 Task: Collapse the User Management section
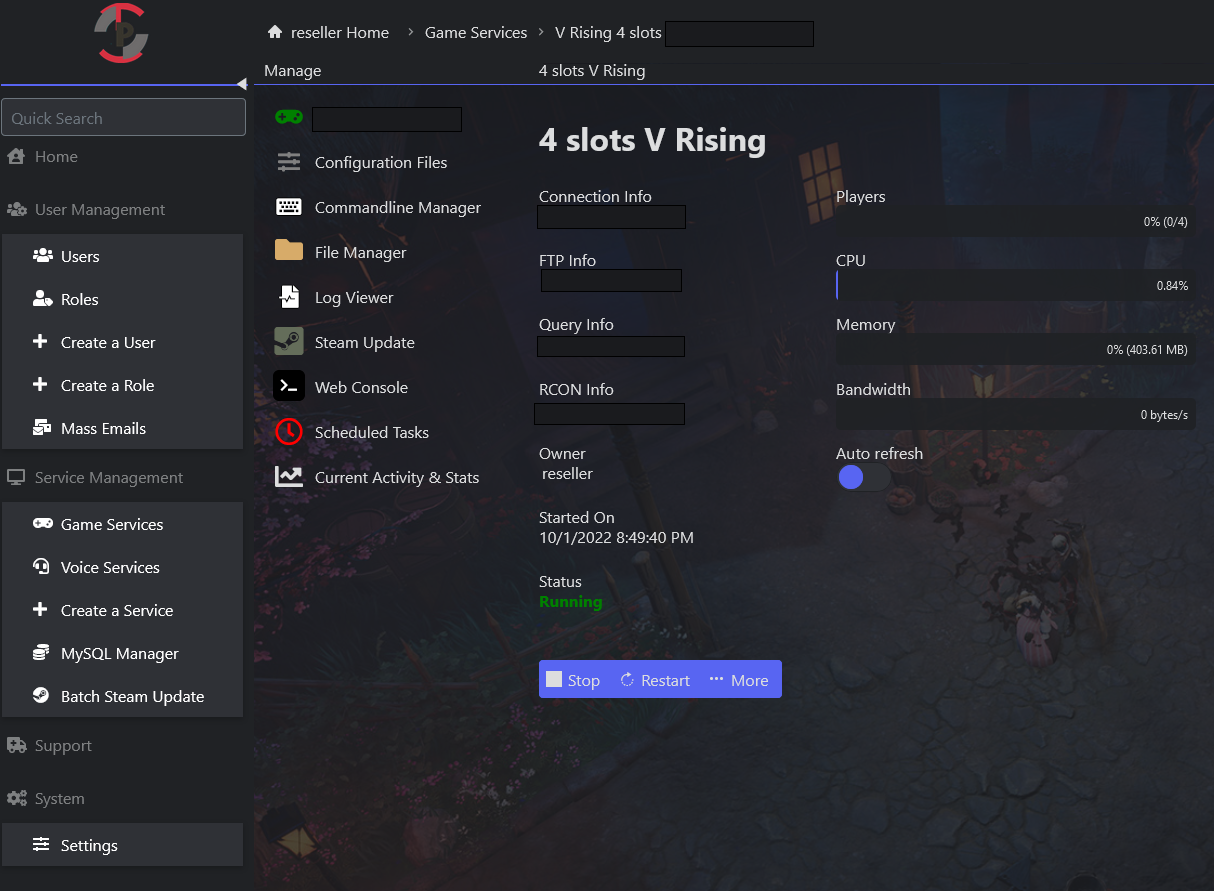100,210
